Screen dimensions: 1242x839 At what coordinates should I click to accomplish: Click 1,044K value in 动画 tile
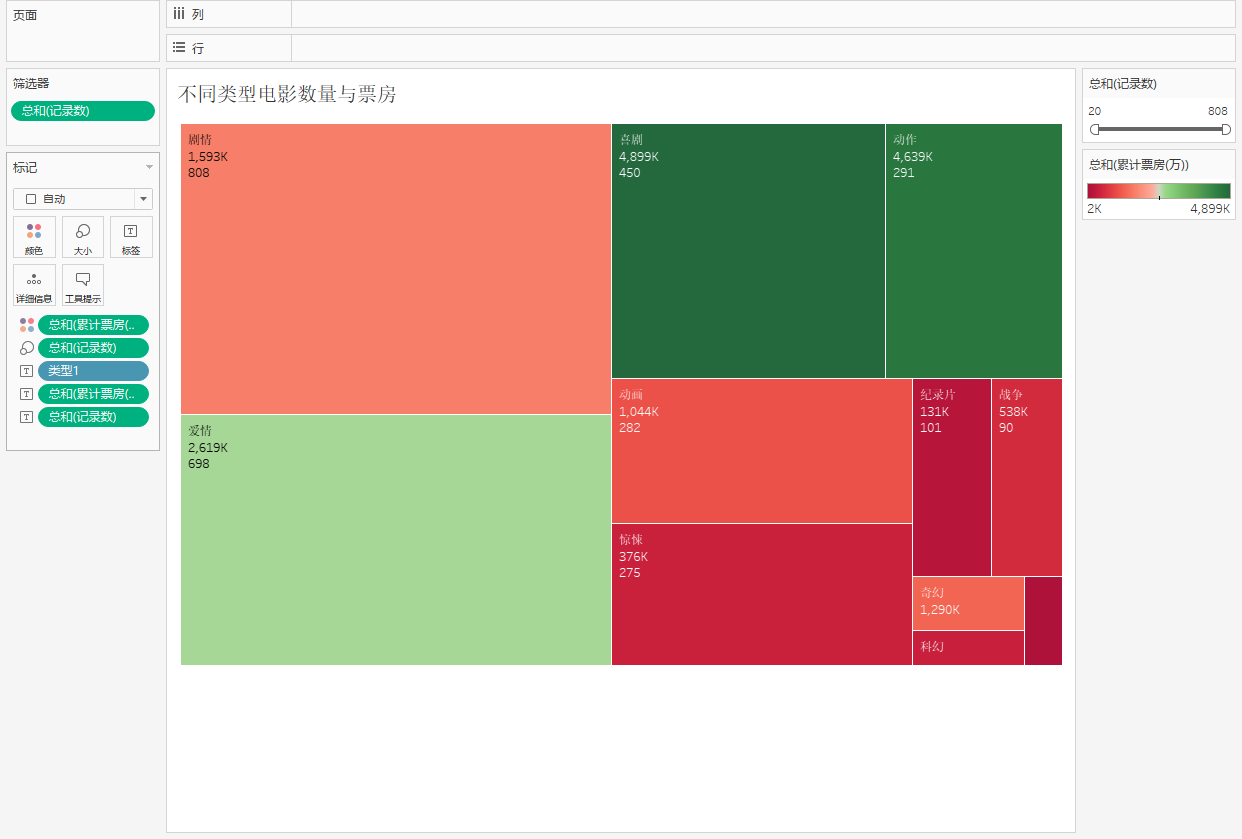[639, 411]
